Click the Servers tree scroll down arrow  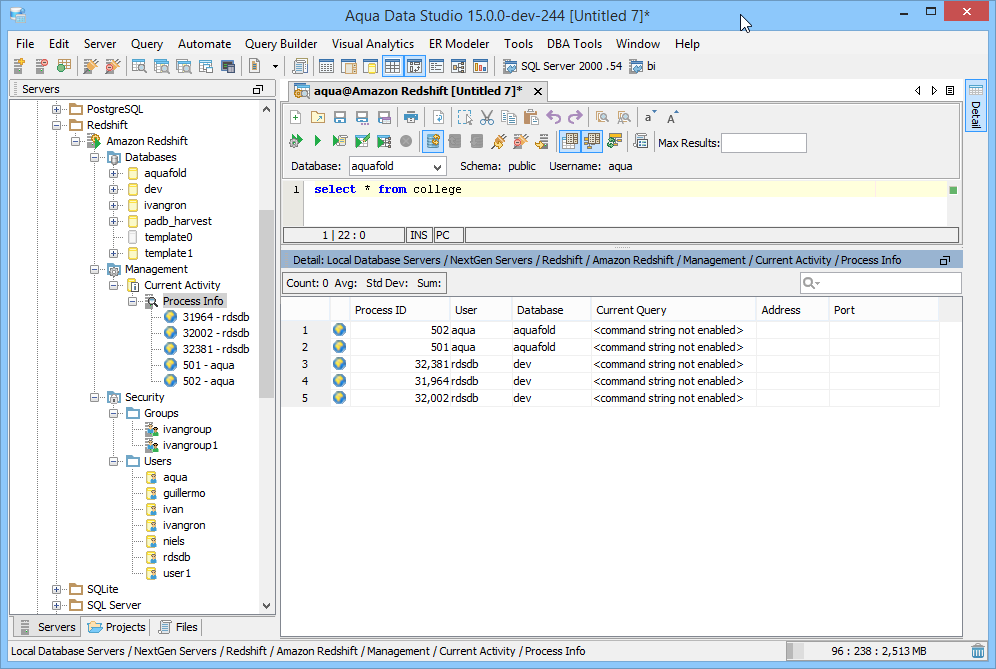pos(266,605)
